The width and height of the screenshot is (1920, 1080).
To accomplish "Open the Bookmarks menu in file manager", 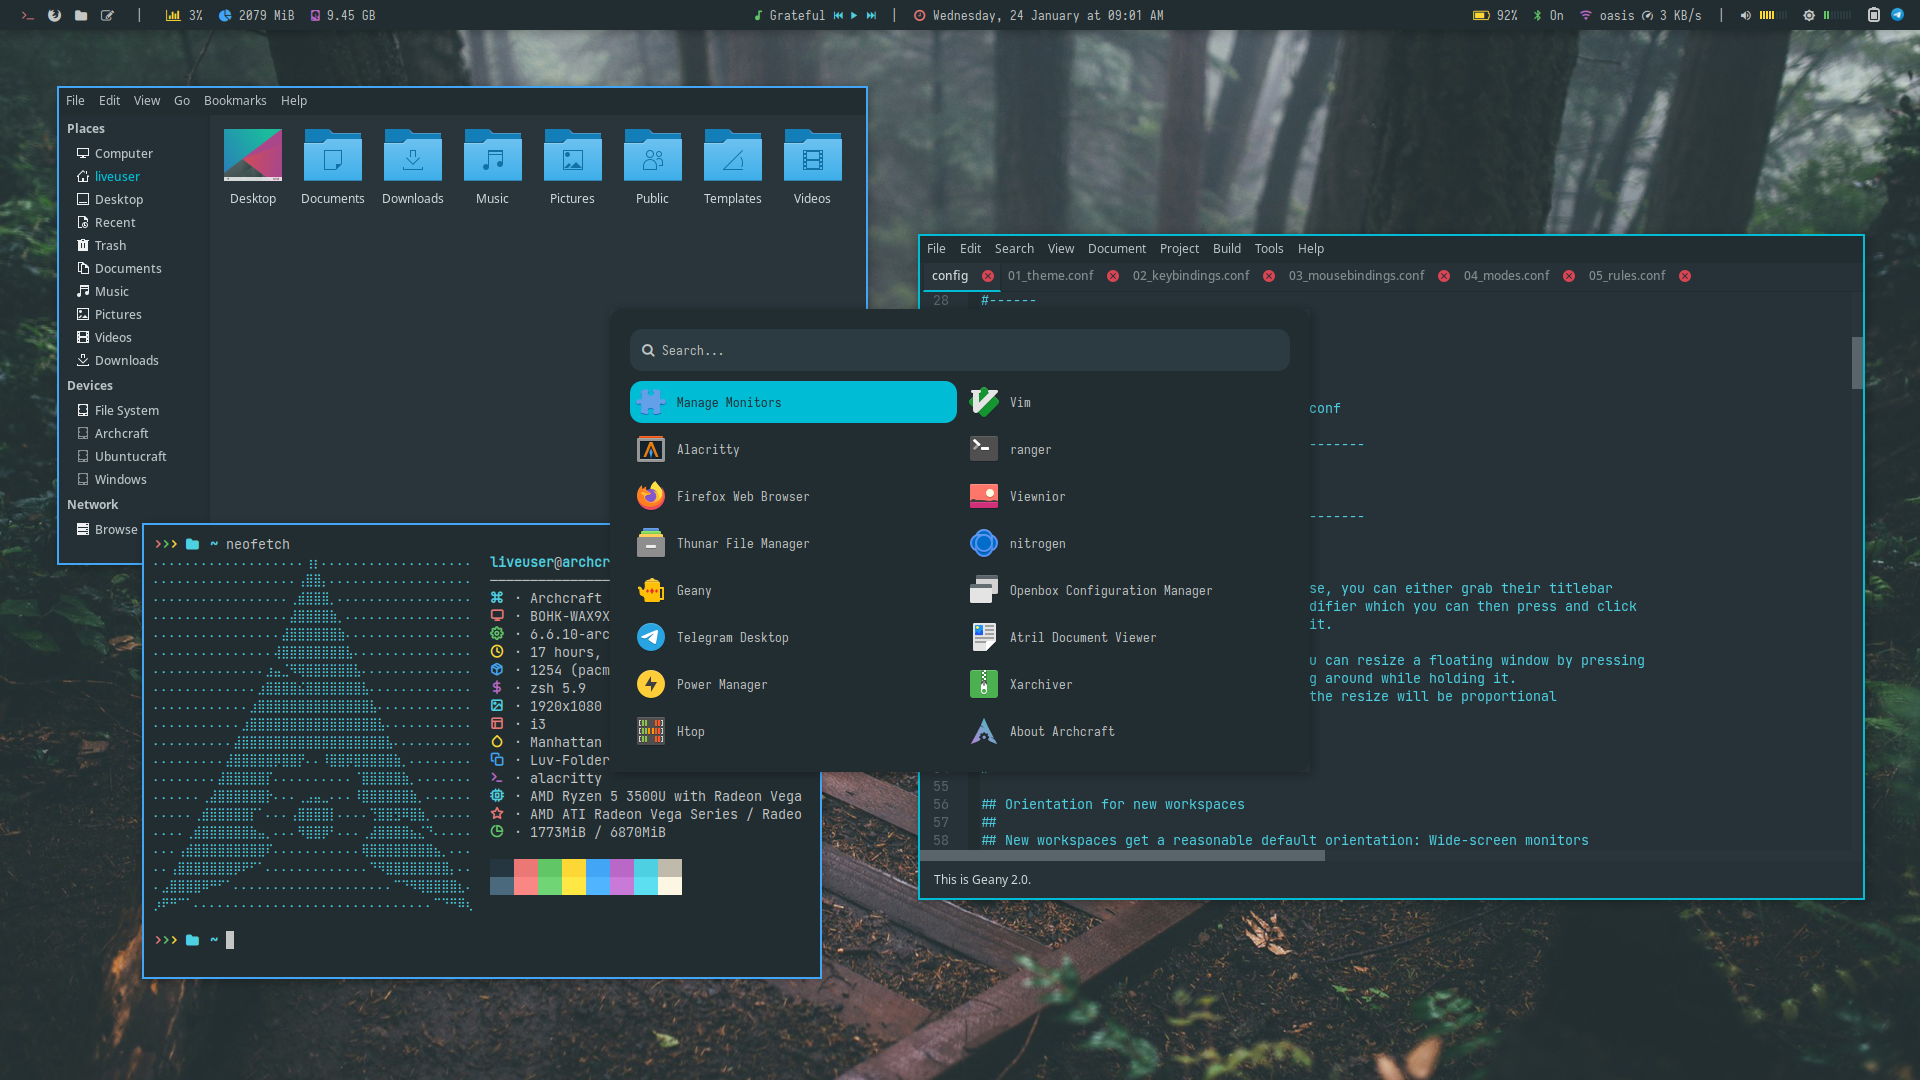I will 235,101.
